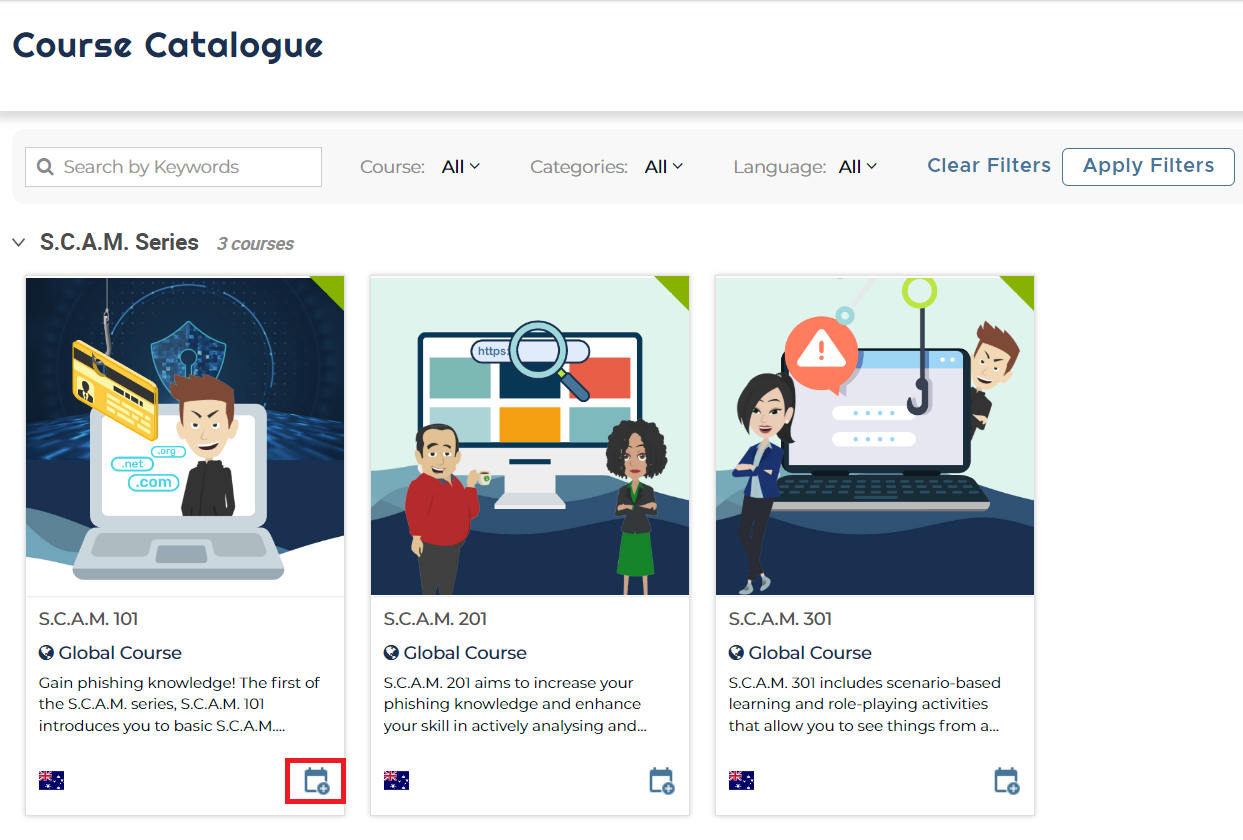Viewport: 1243px width, 840px height.
Task: Open the Language filter dropdown
Action: click(858, 167)
